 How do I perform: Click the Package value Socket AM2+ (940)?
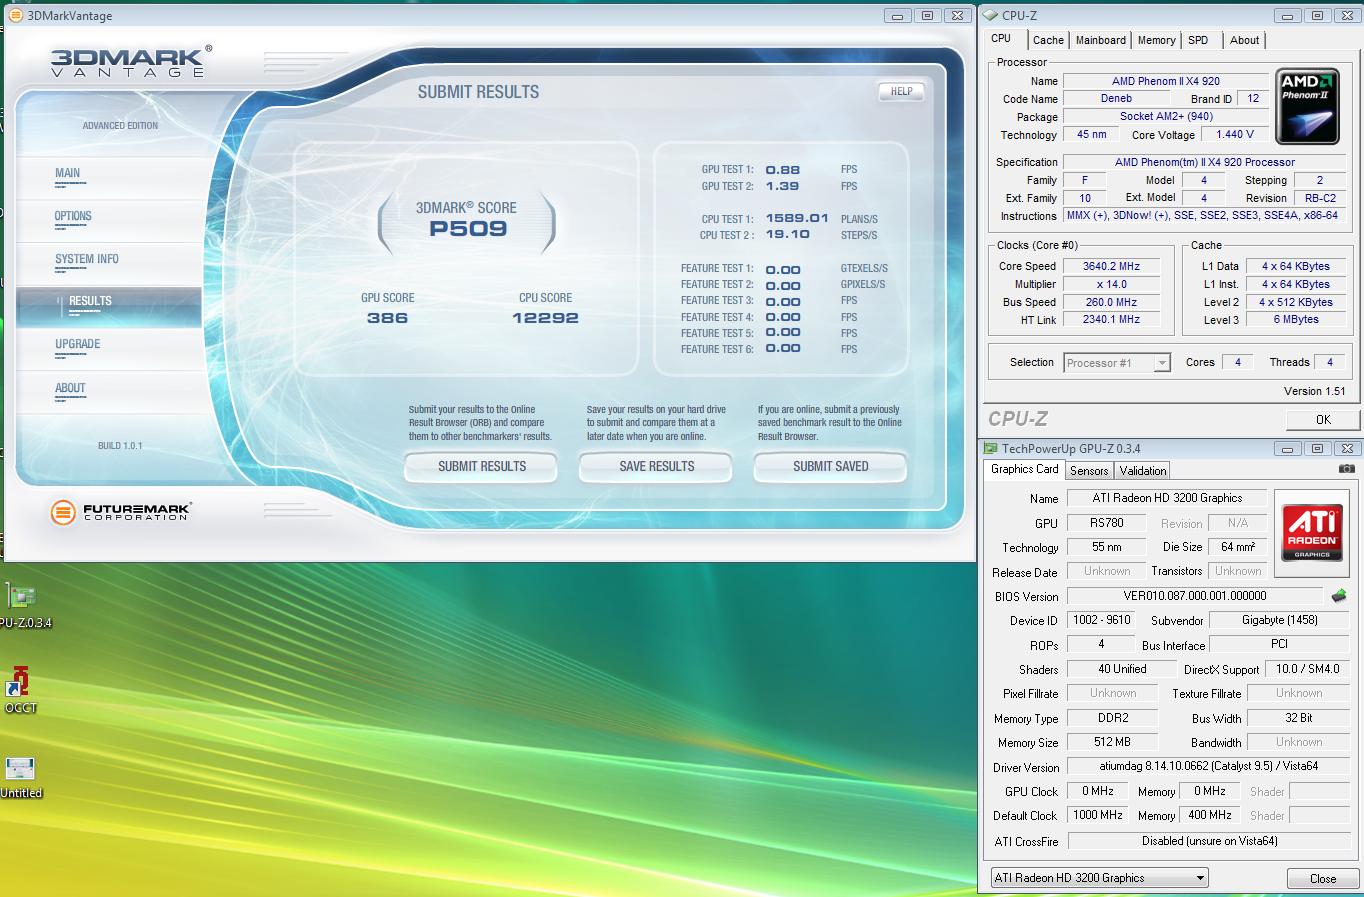coord(1165,116)
